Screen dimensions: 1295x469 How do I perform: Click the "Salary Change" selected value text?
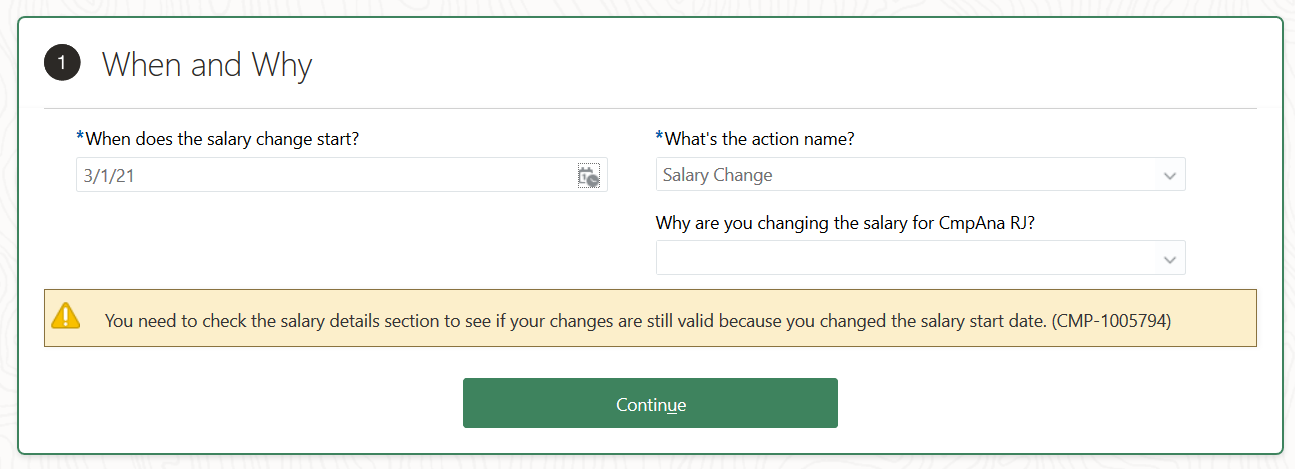point(717,175)
